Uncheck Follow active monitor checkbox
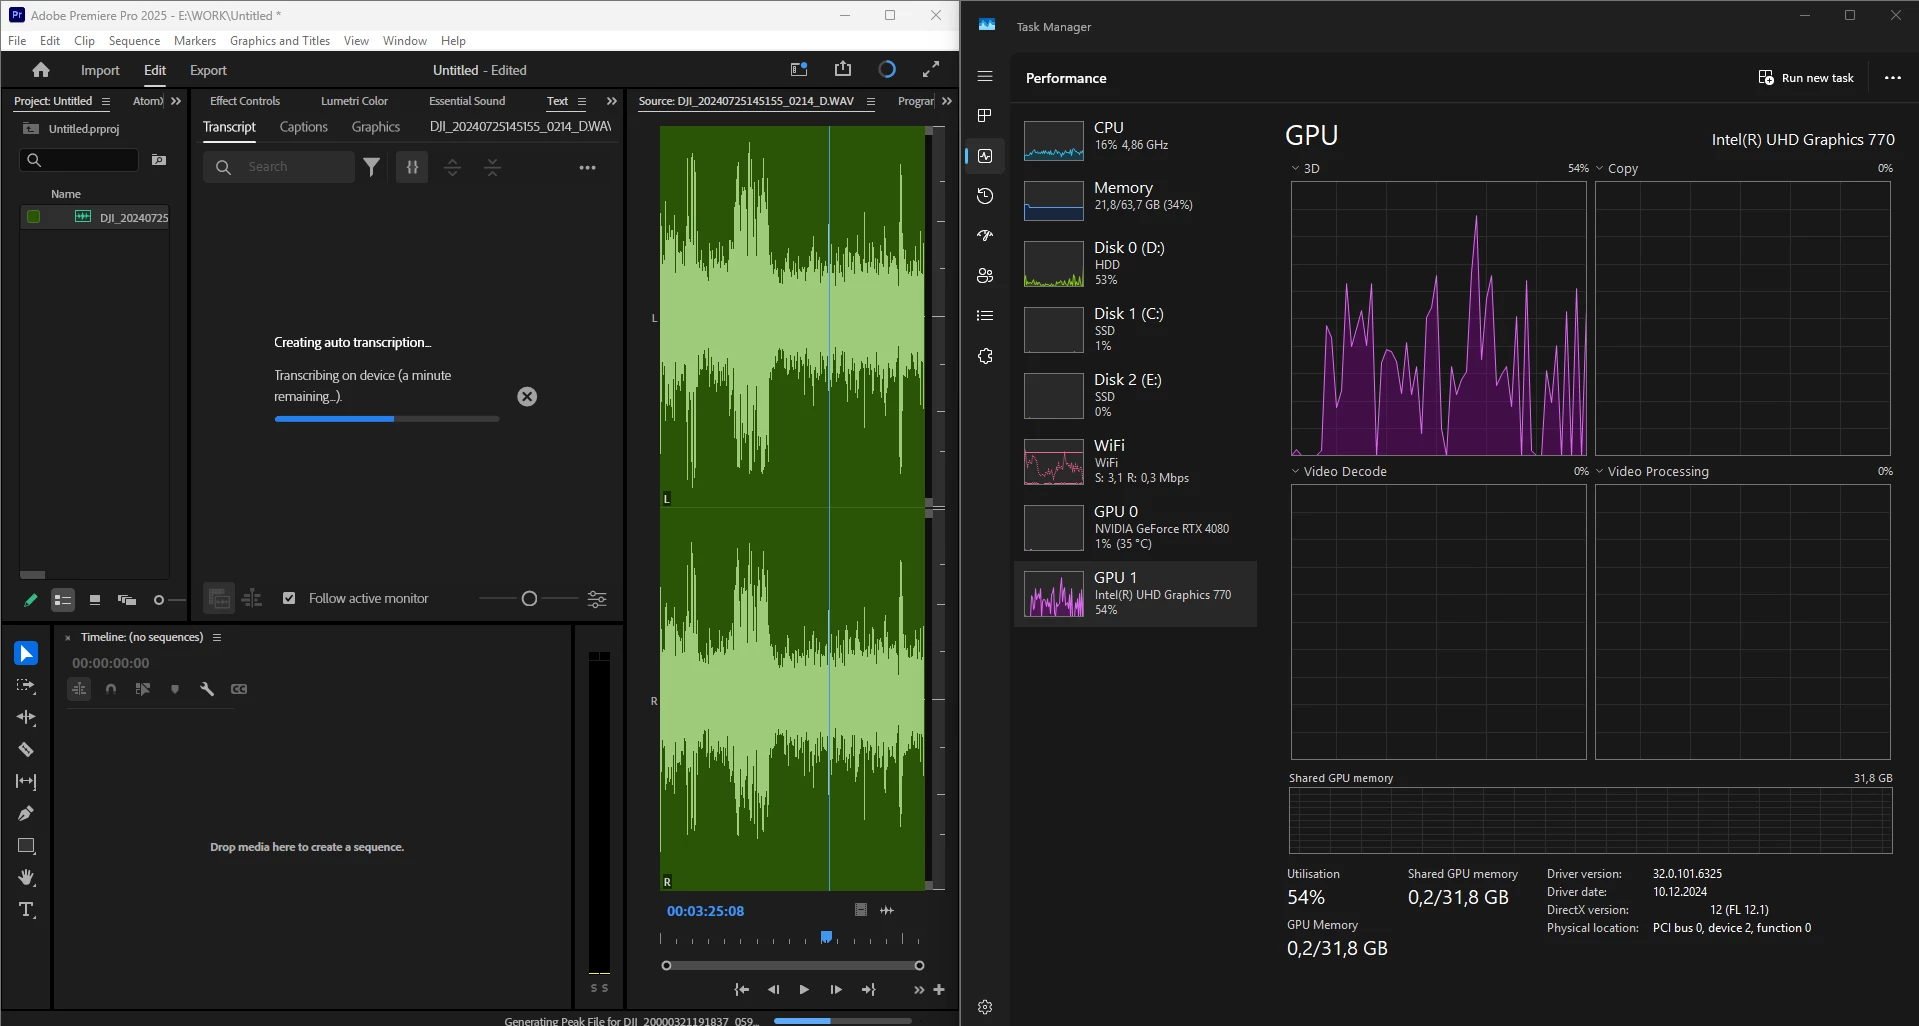This screenshot has height=1026, width=1919. tap(289, 598)
